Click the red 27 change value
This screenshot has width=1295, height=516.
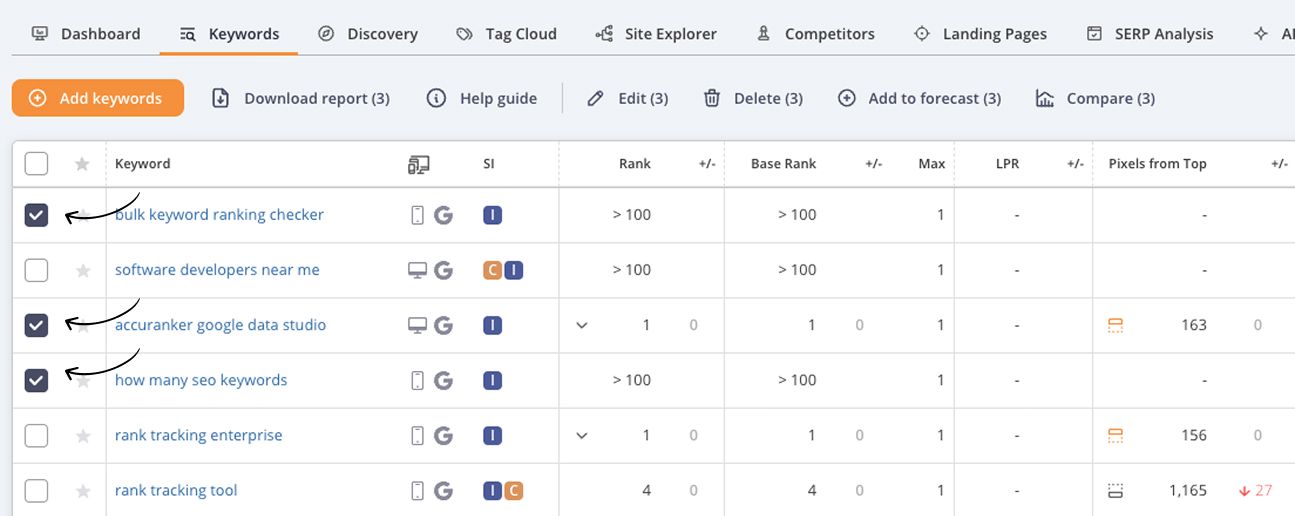[1255, 490]
